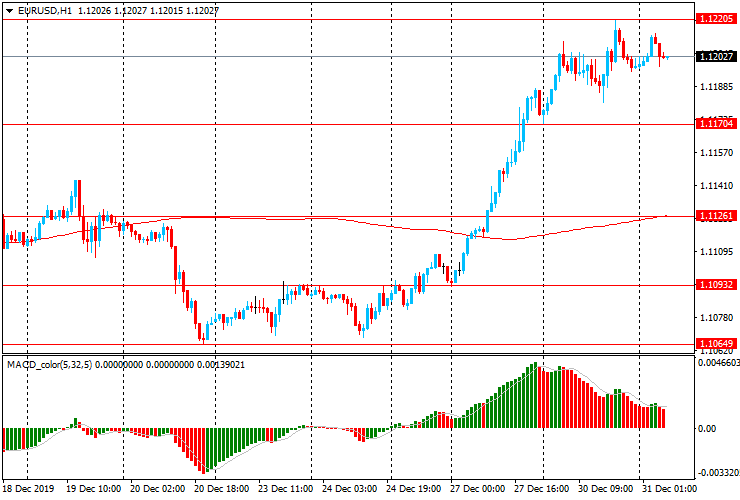This screenshot has height=500, width=740.
Task: Click the 20 Dec 02:00 time label
Action: 158,489
